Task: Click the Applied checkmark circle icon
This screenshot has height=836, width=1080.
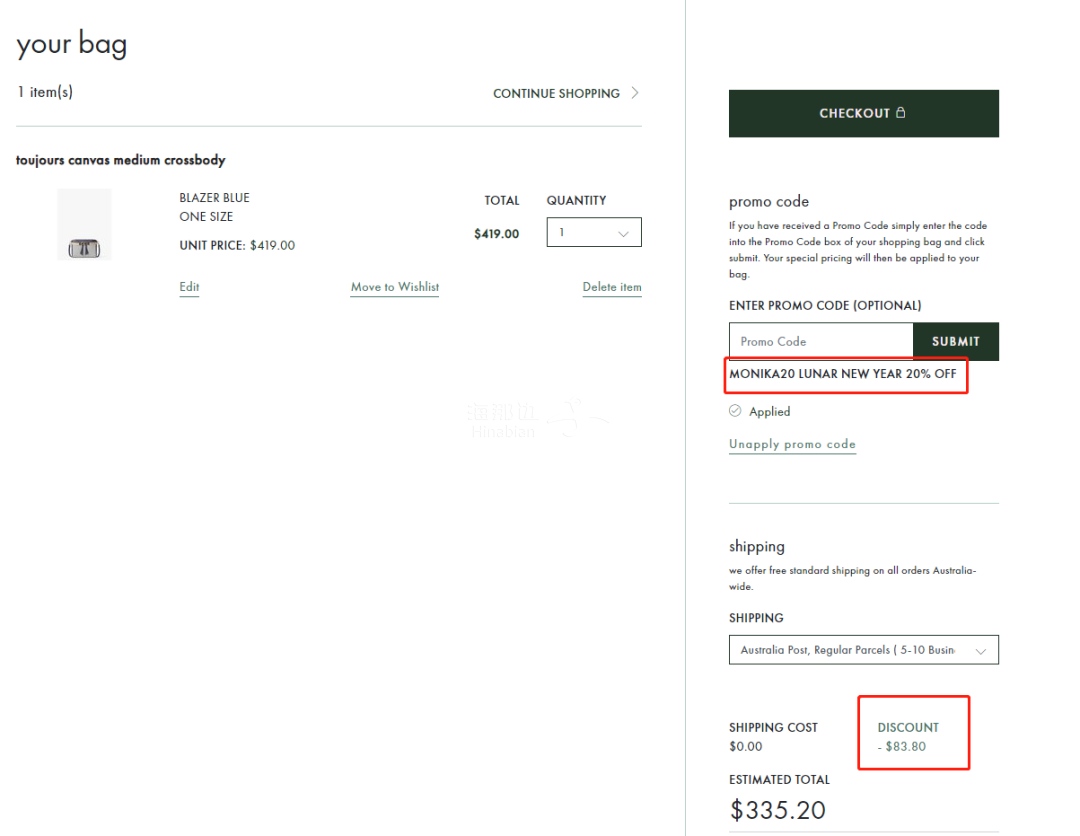Action: pyautogui.click(x=735, y=411)
